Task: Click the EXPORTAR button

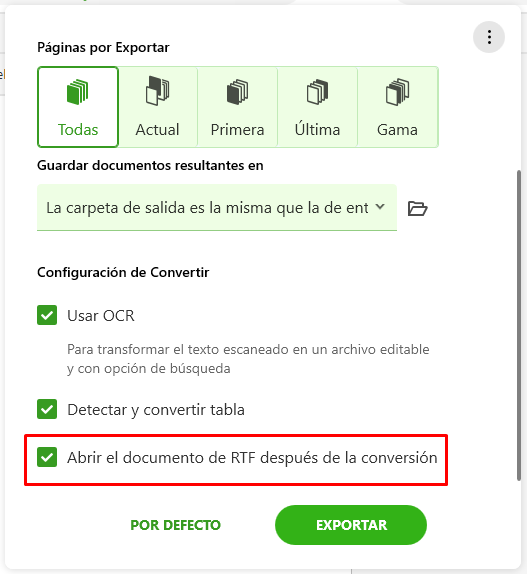Action: [351, 525]
